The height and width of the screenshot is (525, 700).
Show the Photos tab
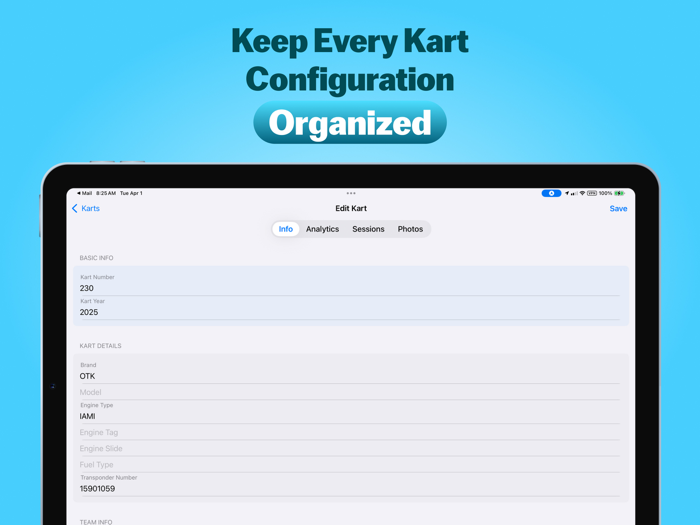pyautogui.click(x=410, y=229)
